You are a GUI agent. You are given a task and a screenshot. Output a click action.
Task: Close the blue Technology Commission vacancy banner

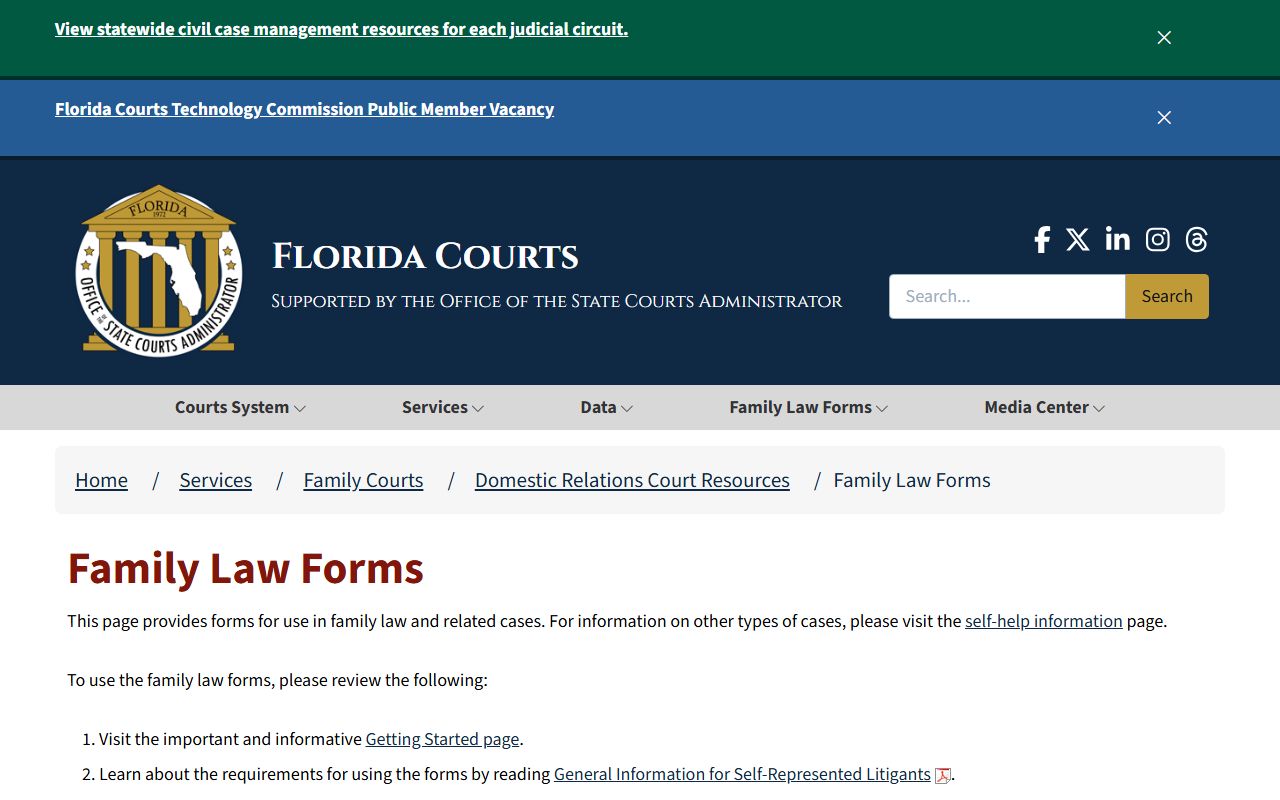tap(1164, 118)
